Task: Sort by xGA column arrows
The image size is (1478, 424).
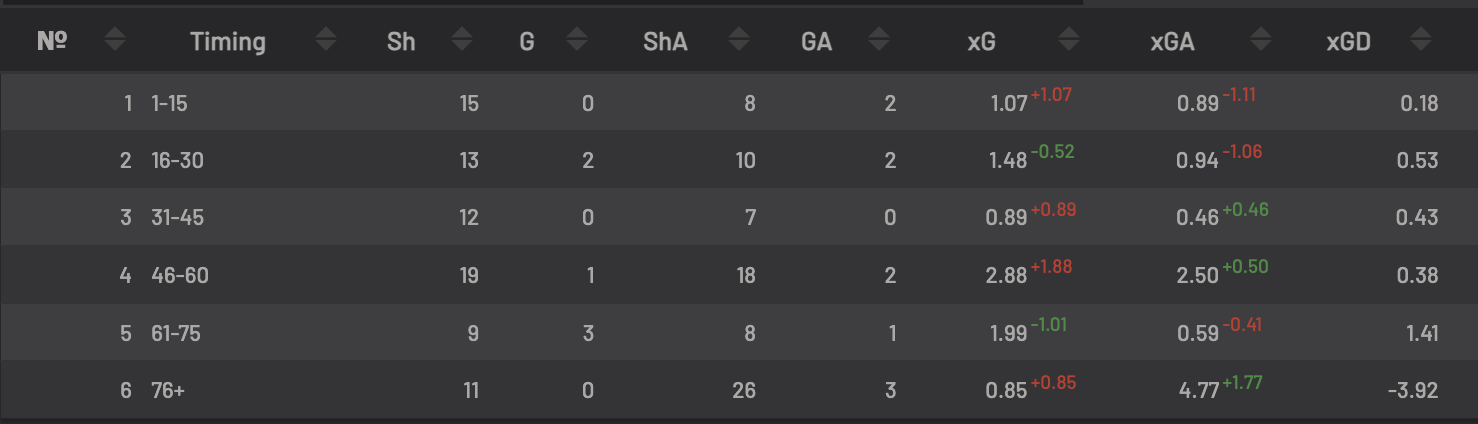Action: tap(1261, 41)
